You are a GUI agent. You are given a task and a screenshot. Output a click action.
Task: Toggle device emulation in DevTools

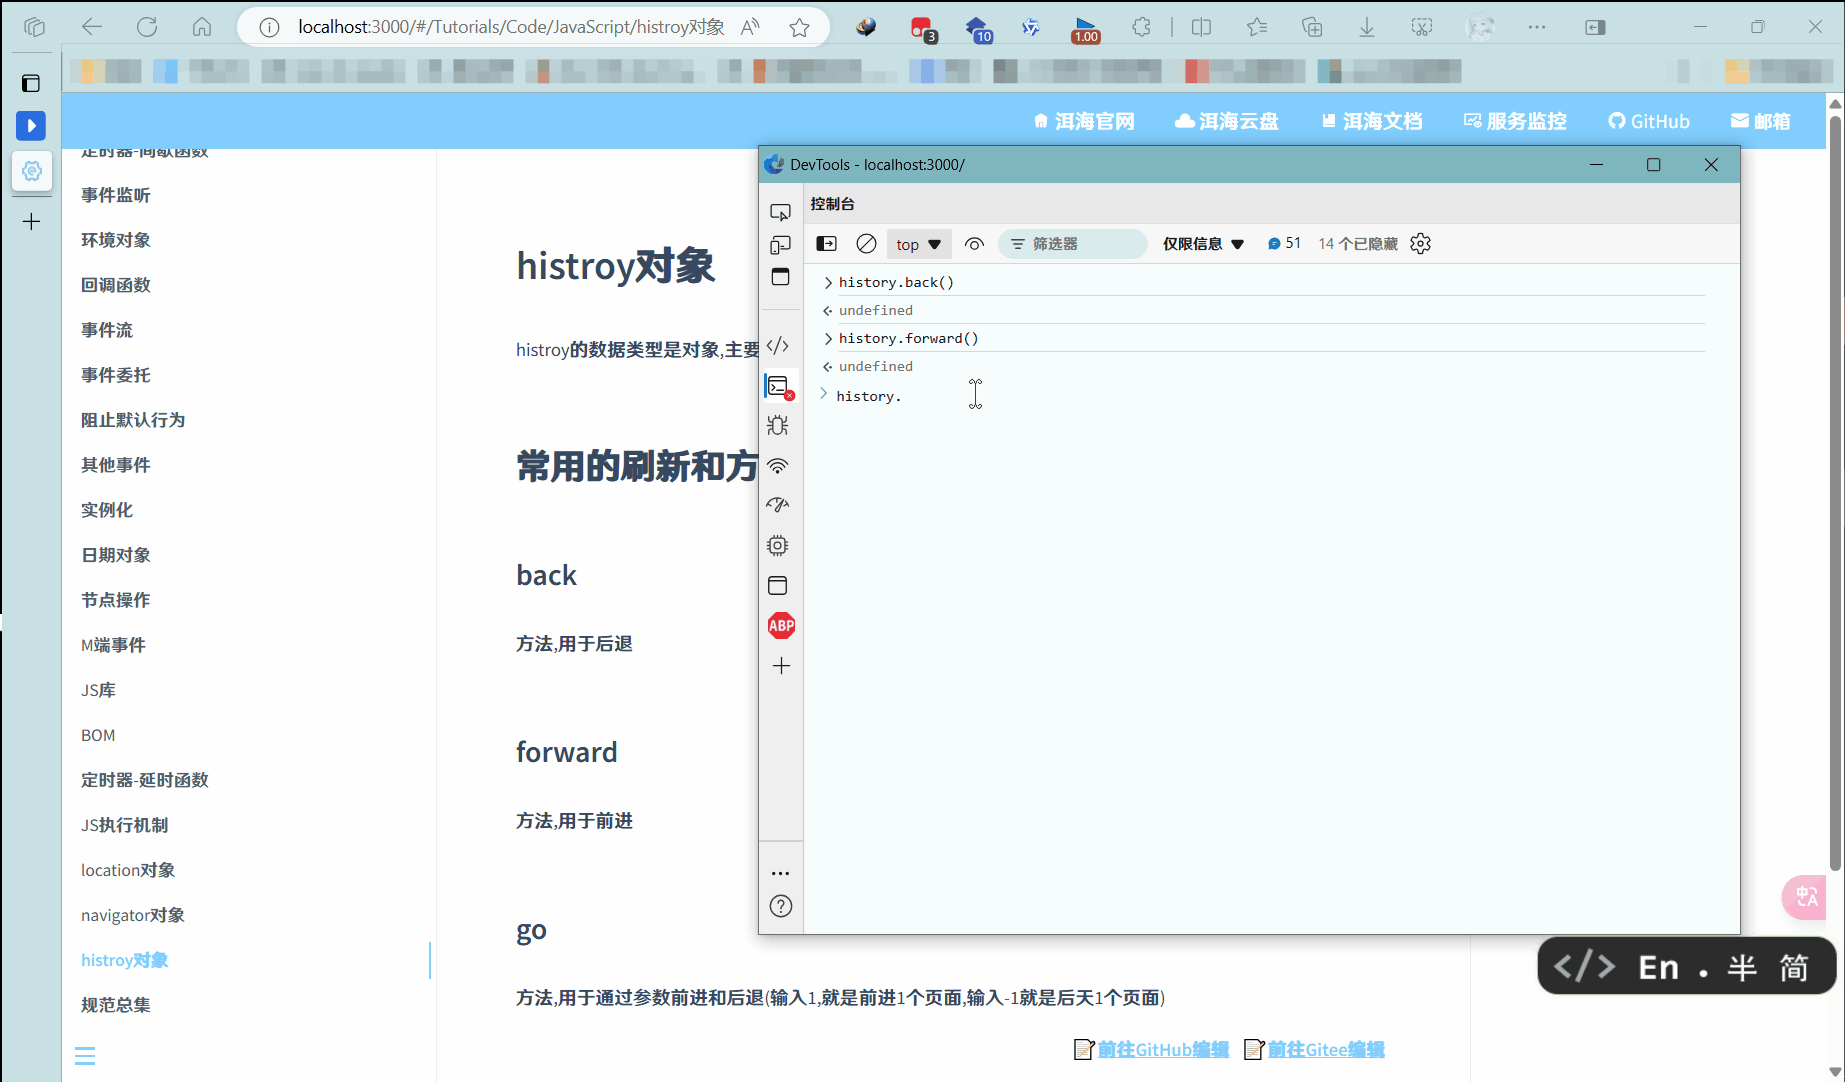click(x=780, y=245)
